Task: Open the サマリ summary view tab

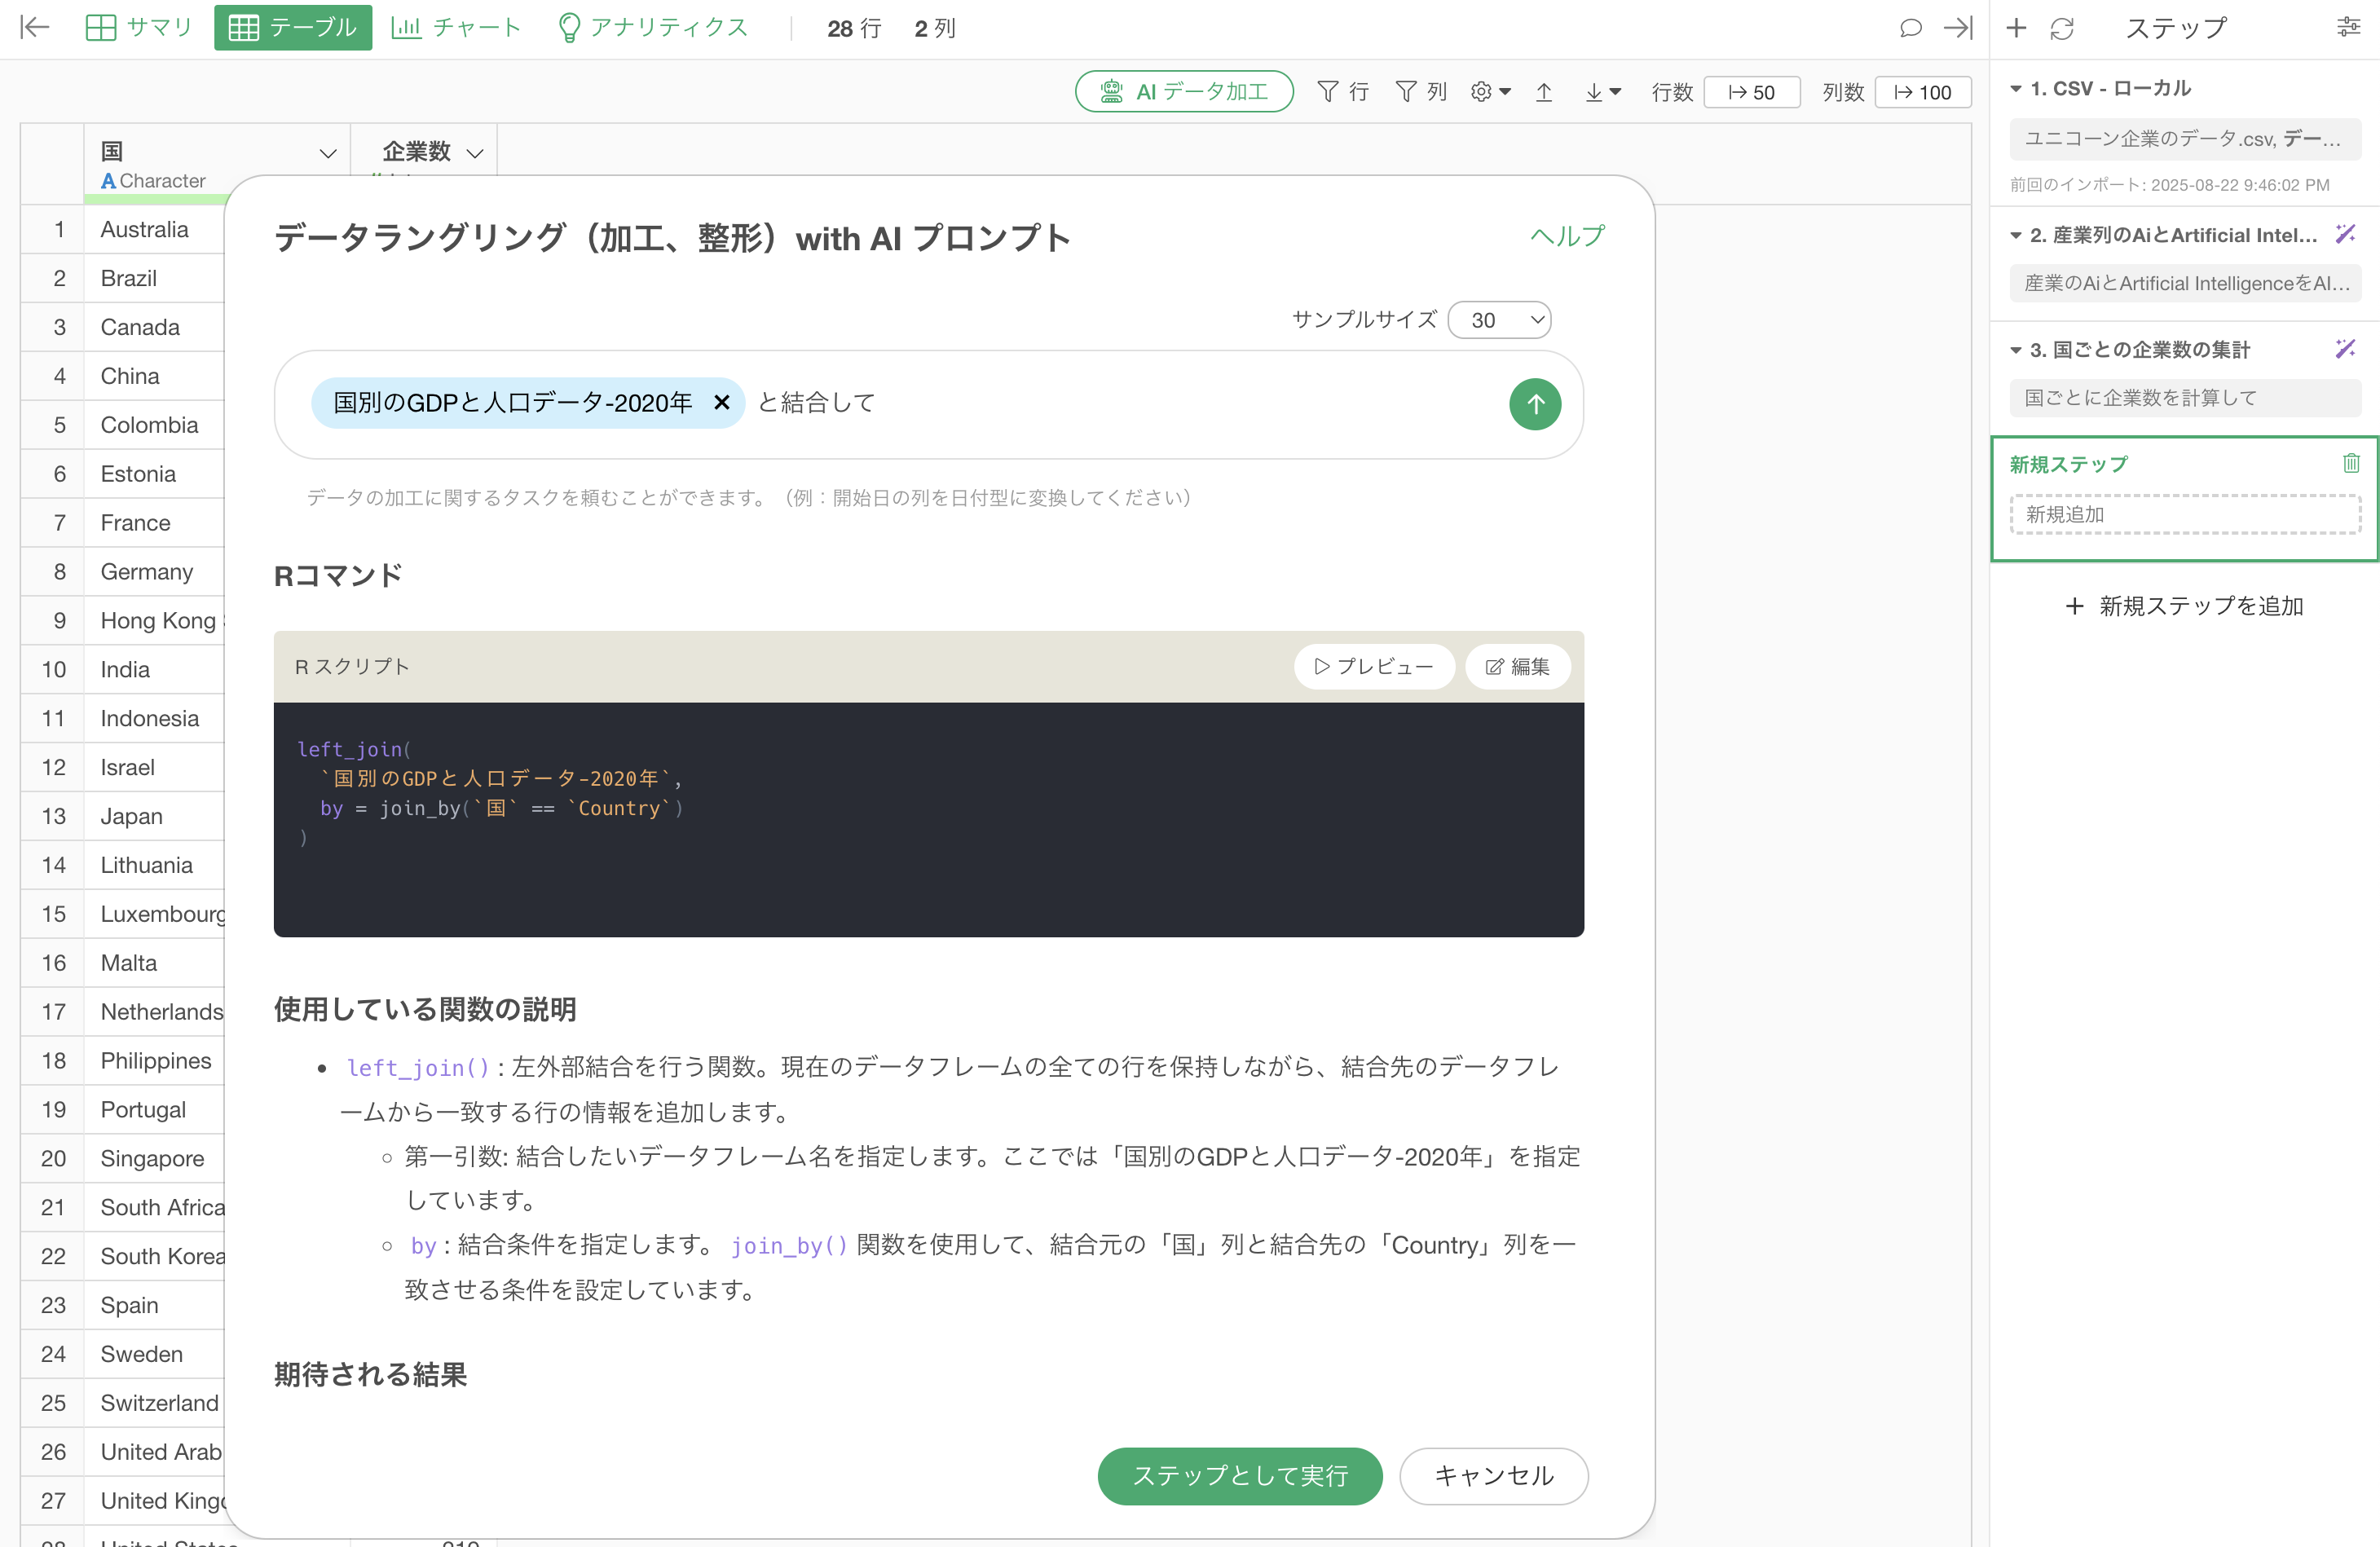Action: pyautogui.click(x=138, y=27)
